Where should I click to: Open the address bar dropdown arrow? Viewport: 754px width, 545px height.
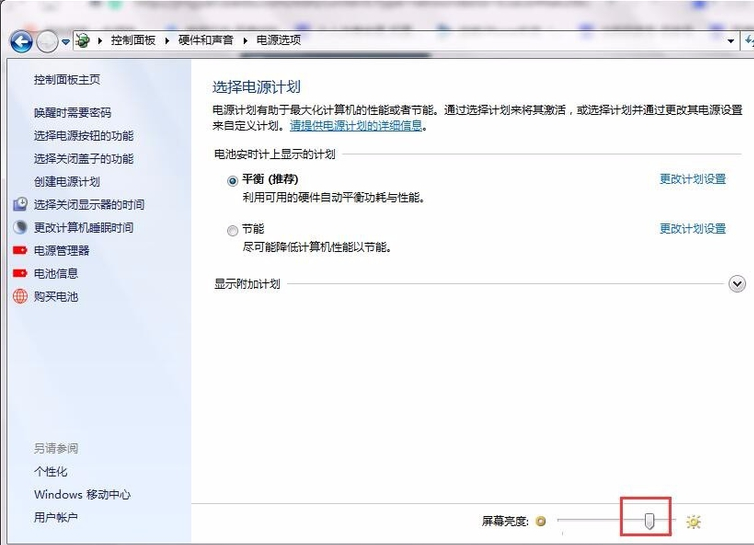coord(731,41)
